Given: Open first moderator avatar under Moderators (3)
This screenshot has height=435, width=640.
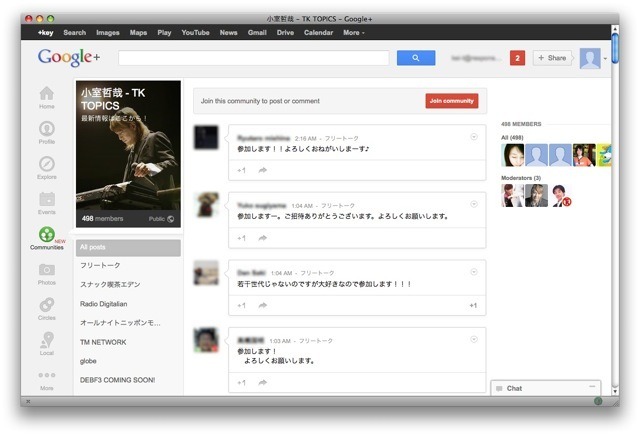Looking at the screenshot, I should click(x=512, y=195).
